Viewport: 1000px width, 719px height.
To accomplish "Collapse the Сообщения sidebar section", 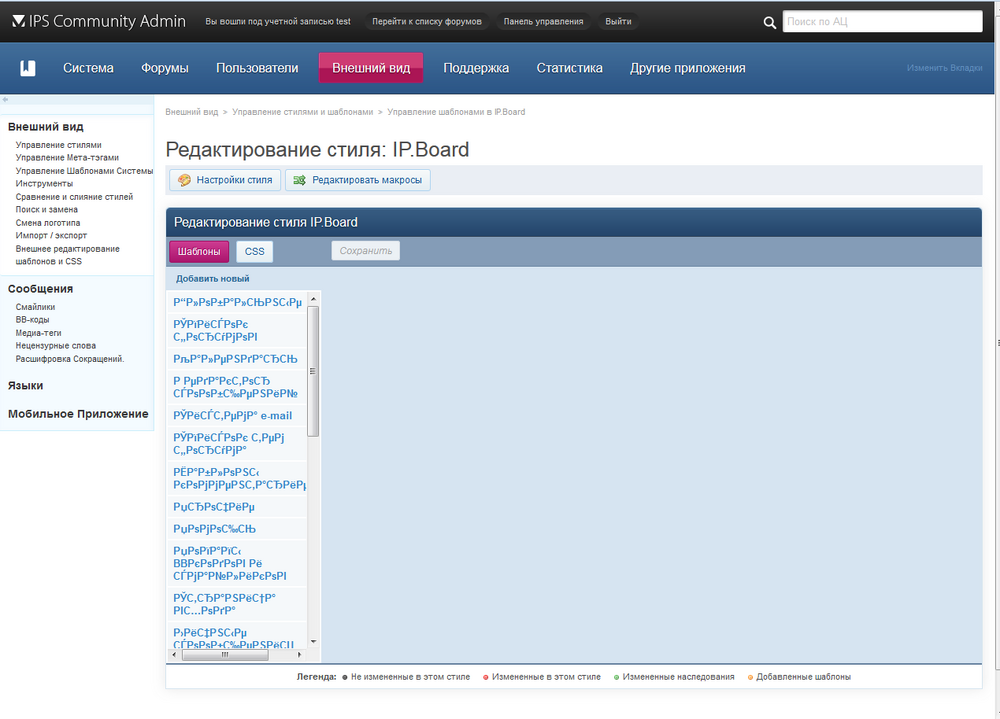I will 40,289.
